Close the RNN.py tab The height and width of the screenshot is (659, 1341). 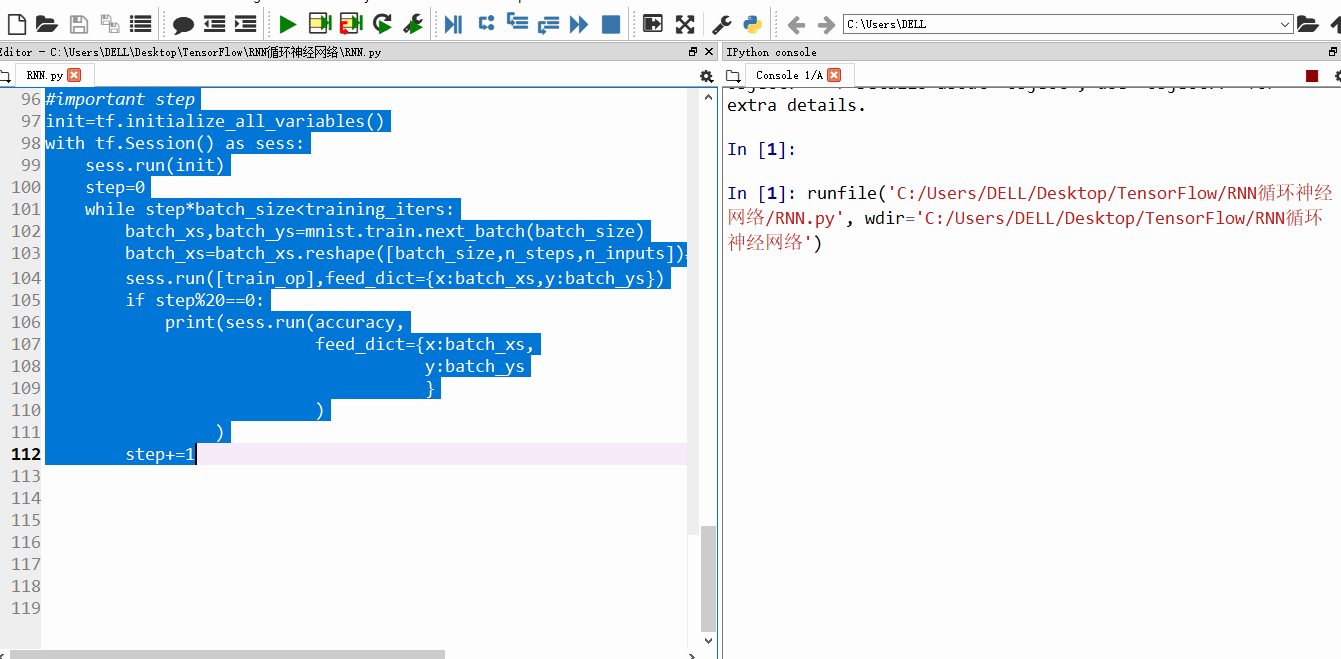point(74,75)
